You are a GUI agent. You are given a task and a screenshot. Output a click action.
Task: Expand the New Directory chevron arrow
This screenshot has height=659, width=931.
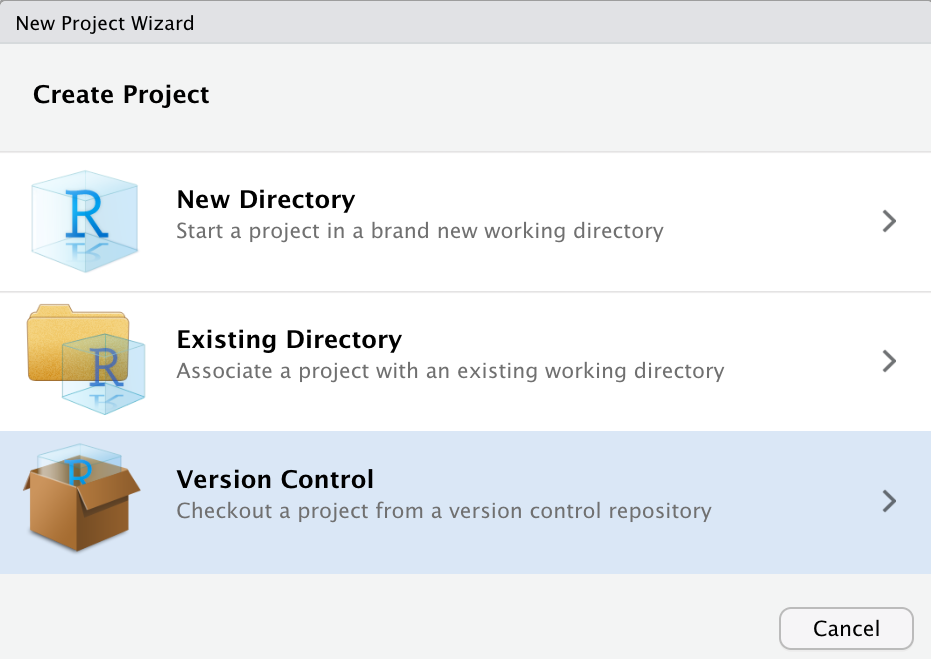889,221
